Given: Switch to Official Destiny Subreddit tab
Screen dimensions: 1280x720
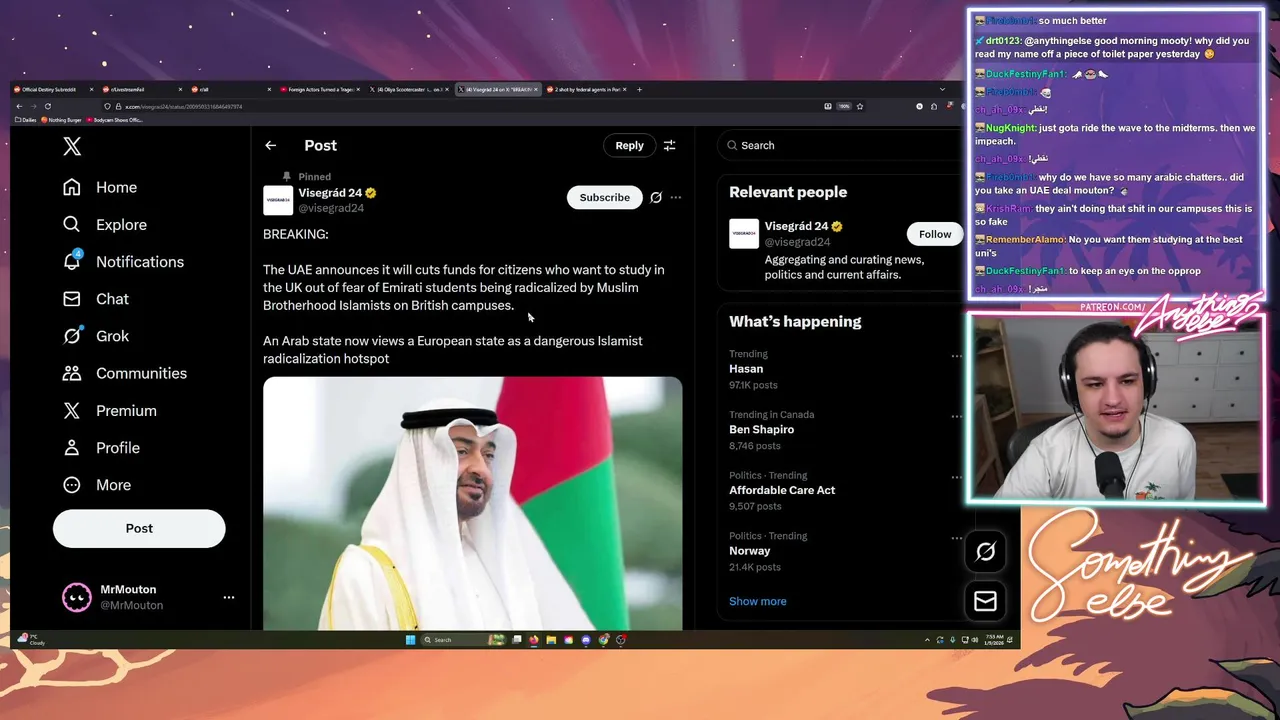Looking at the screenshot, I should click(x=52, y=89).
